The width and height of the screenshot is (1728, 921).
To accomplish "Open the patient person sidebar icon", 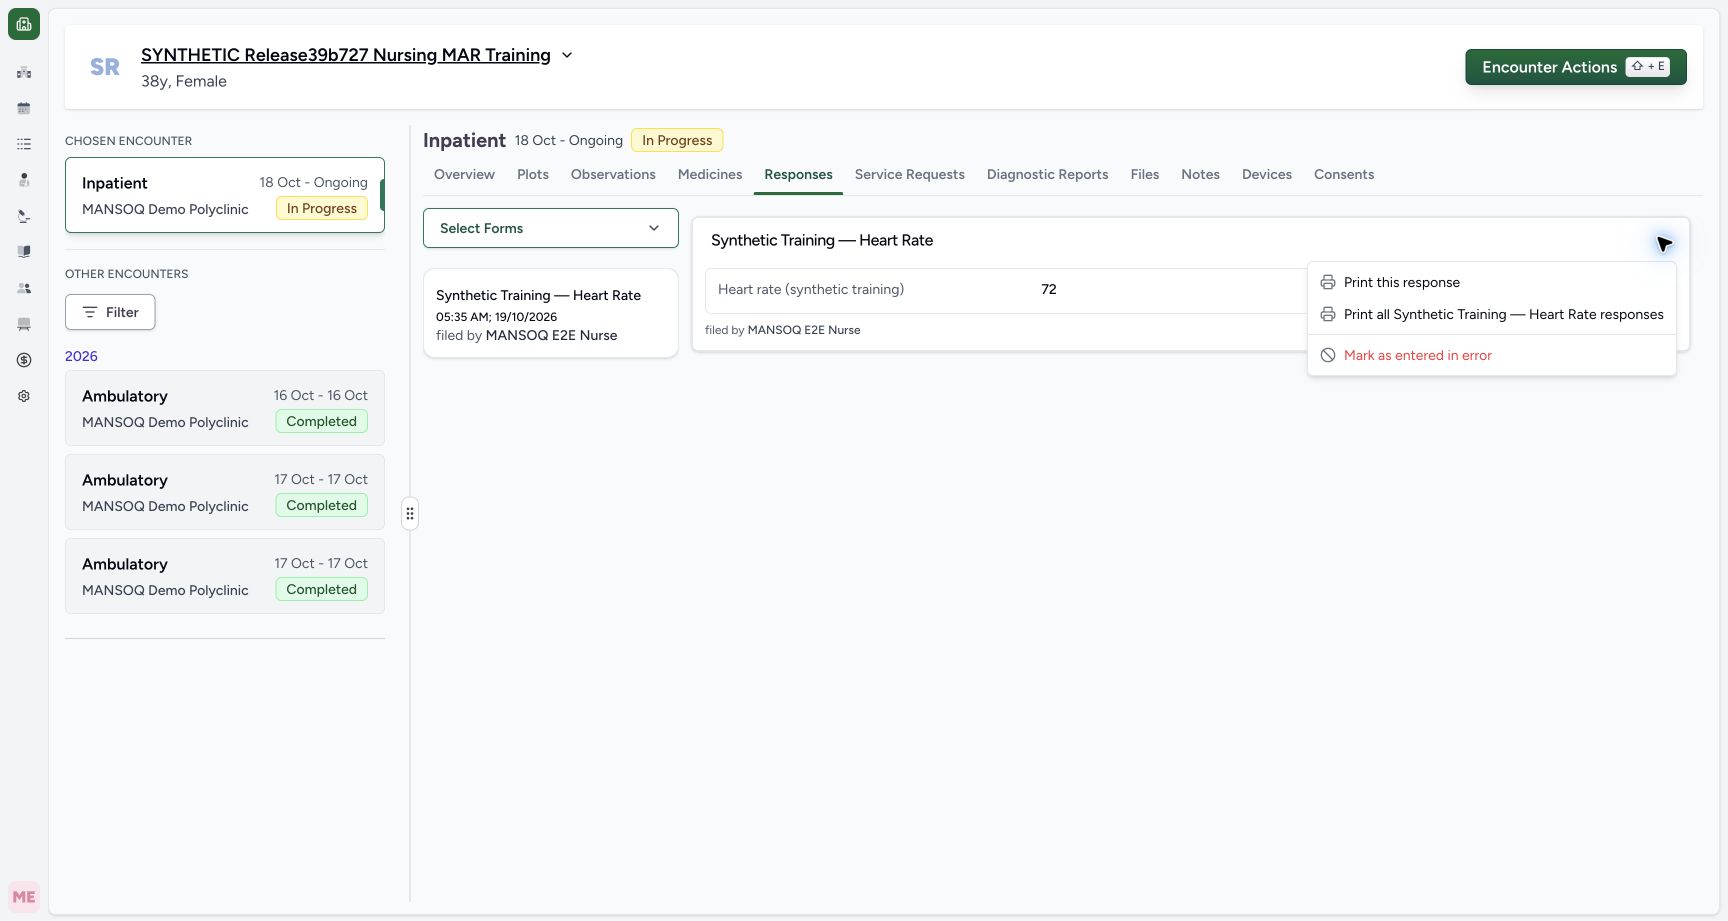I will tap(24, 180).
